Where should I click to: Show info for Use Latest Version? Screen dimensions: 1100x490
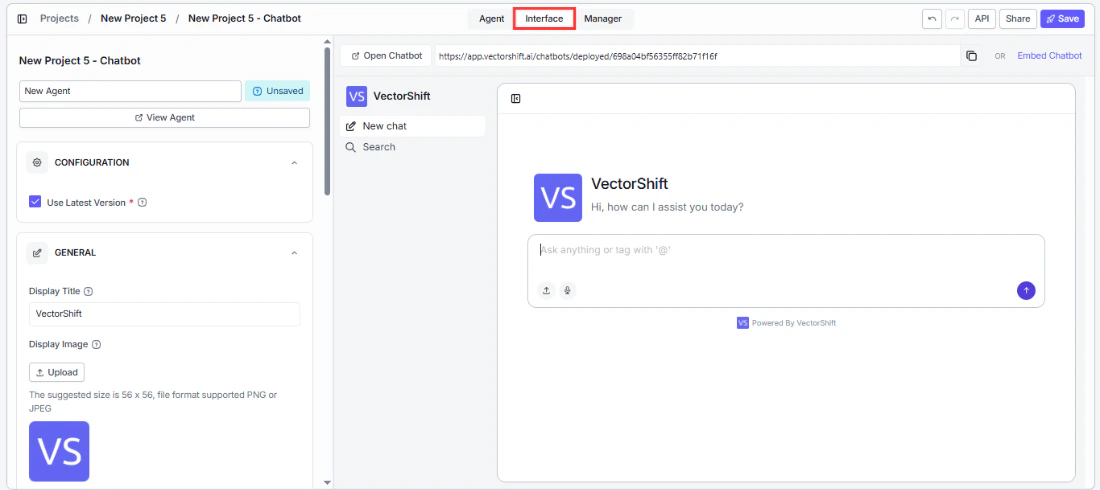point(142,203)
